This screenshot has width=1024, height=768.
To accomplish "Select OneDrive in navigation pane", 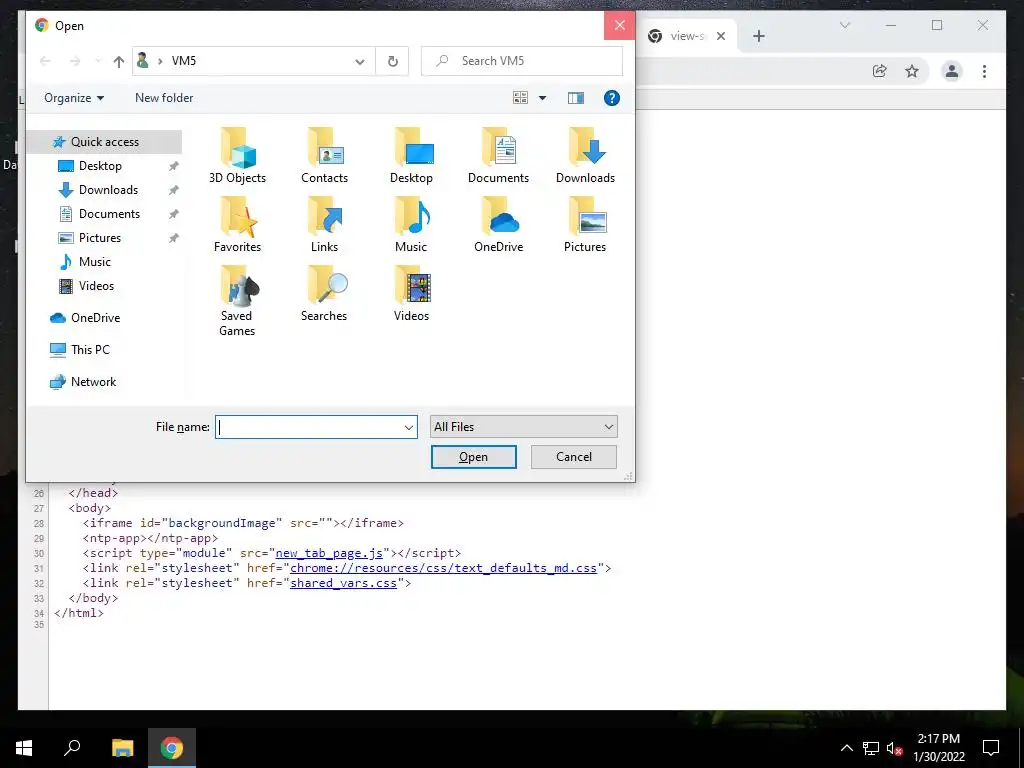I will (x=95, y=318).
